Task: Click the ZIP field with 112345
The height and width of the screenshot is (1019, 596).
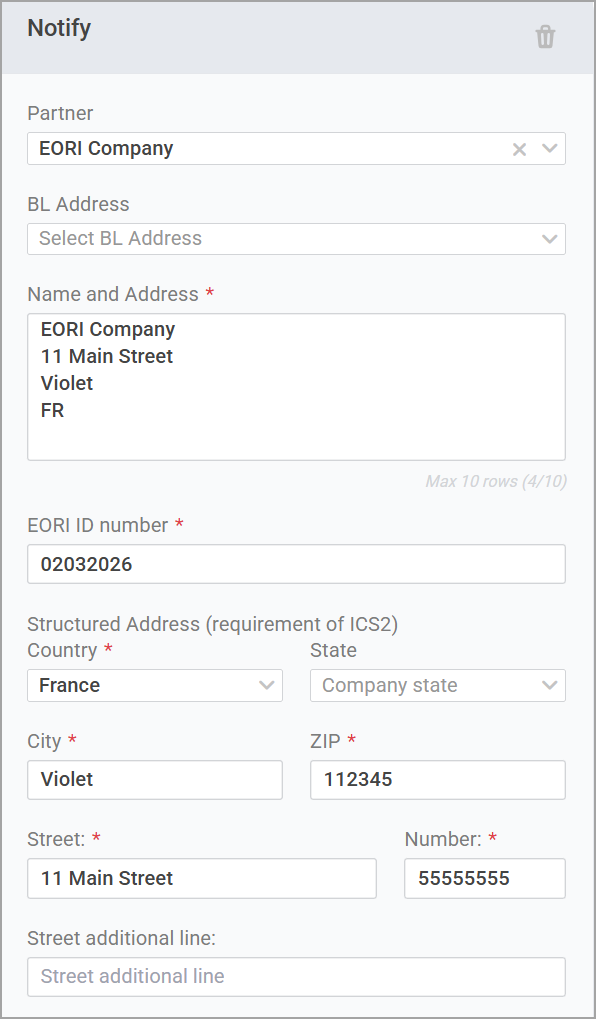Action: click(x=438, y=780)
